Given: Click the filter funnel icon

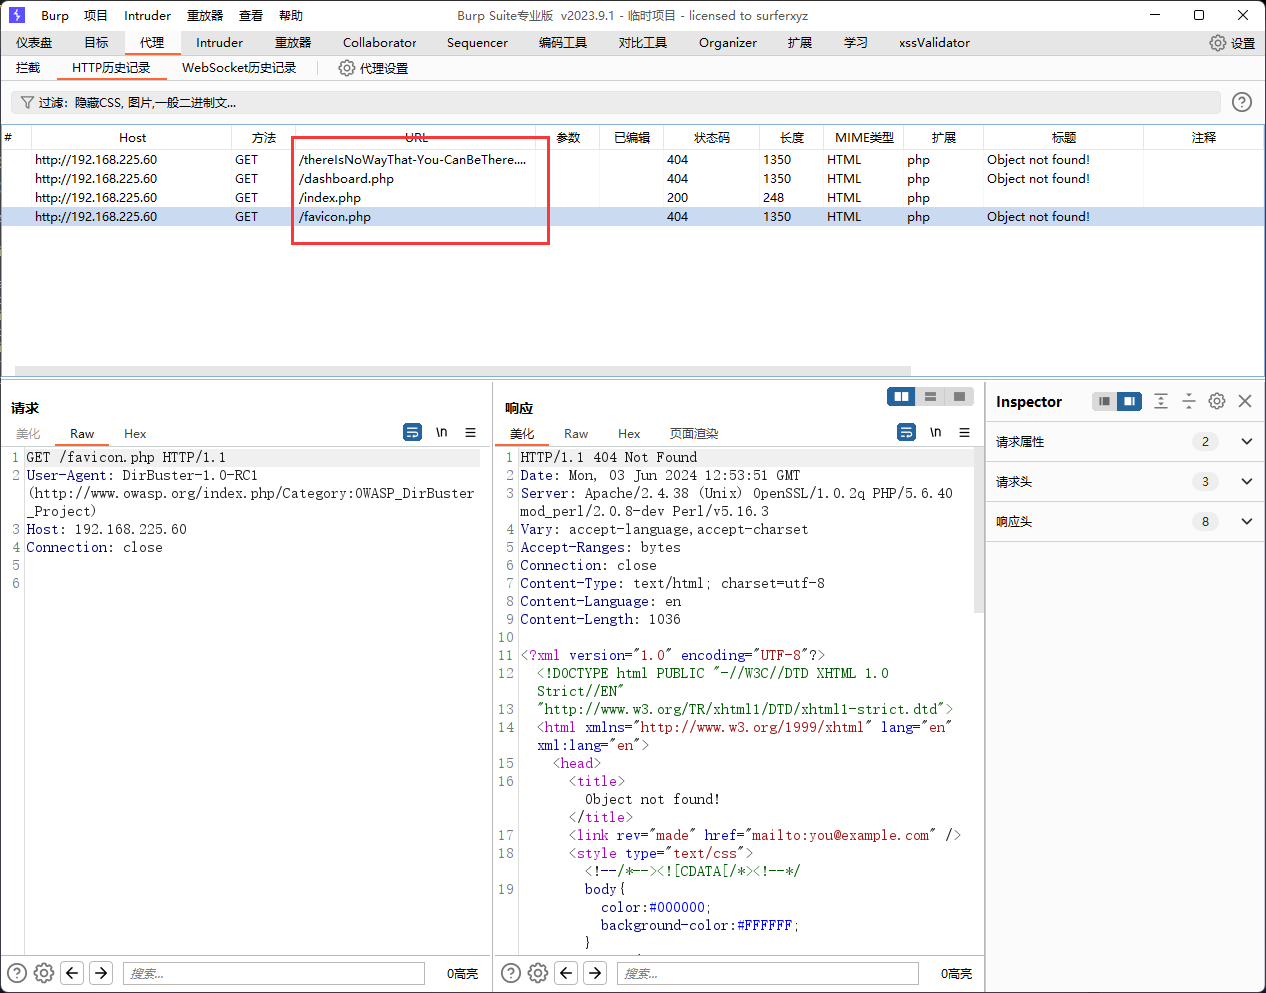Looking at the screenshot, I should [x=27, y=102].
